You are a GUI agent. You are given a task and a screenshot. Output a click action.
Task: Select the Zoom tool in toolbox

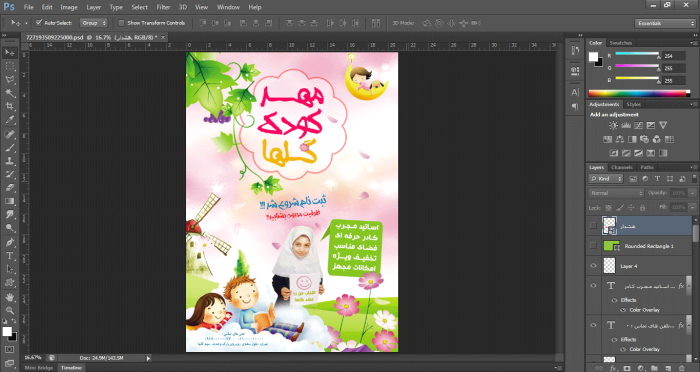tap(9, 310)
